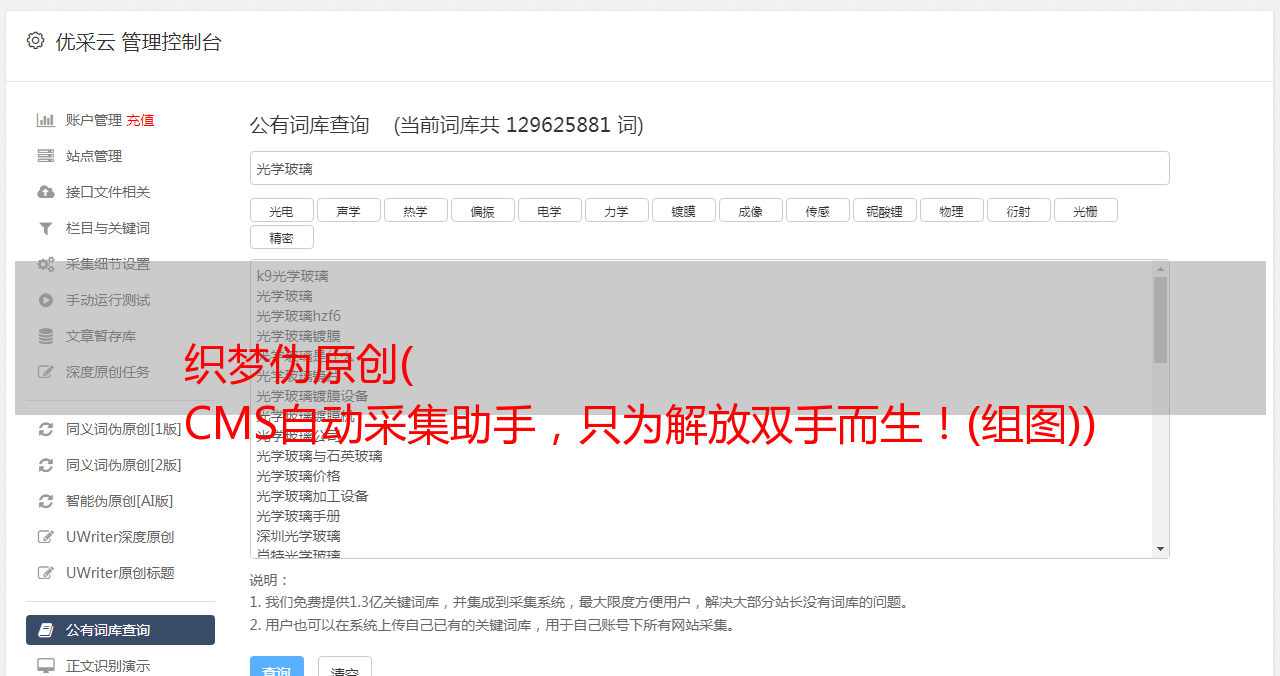Select 光学玻璃价格 in the results list
The image size is (1280, 676).
point(298,476)
